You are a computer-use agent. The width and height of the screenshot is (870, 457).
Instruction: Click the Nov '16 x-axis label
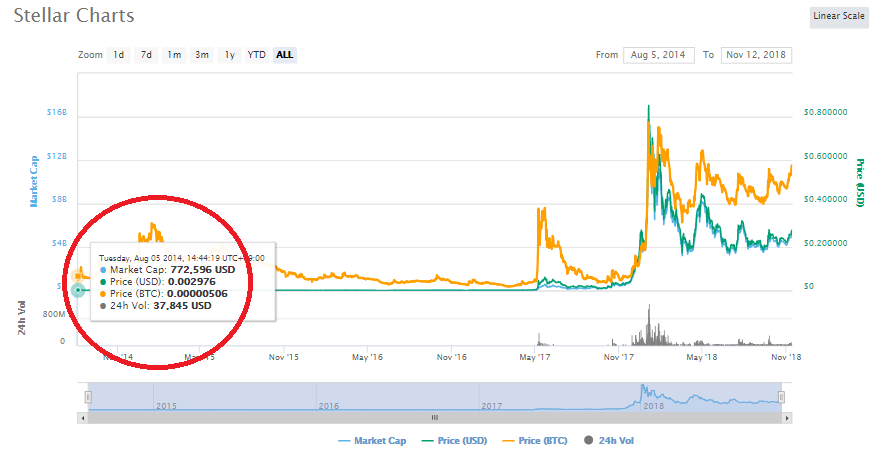pyautogui.click(x=452, y=357)
